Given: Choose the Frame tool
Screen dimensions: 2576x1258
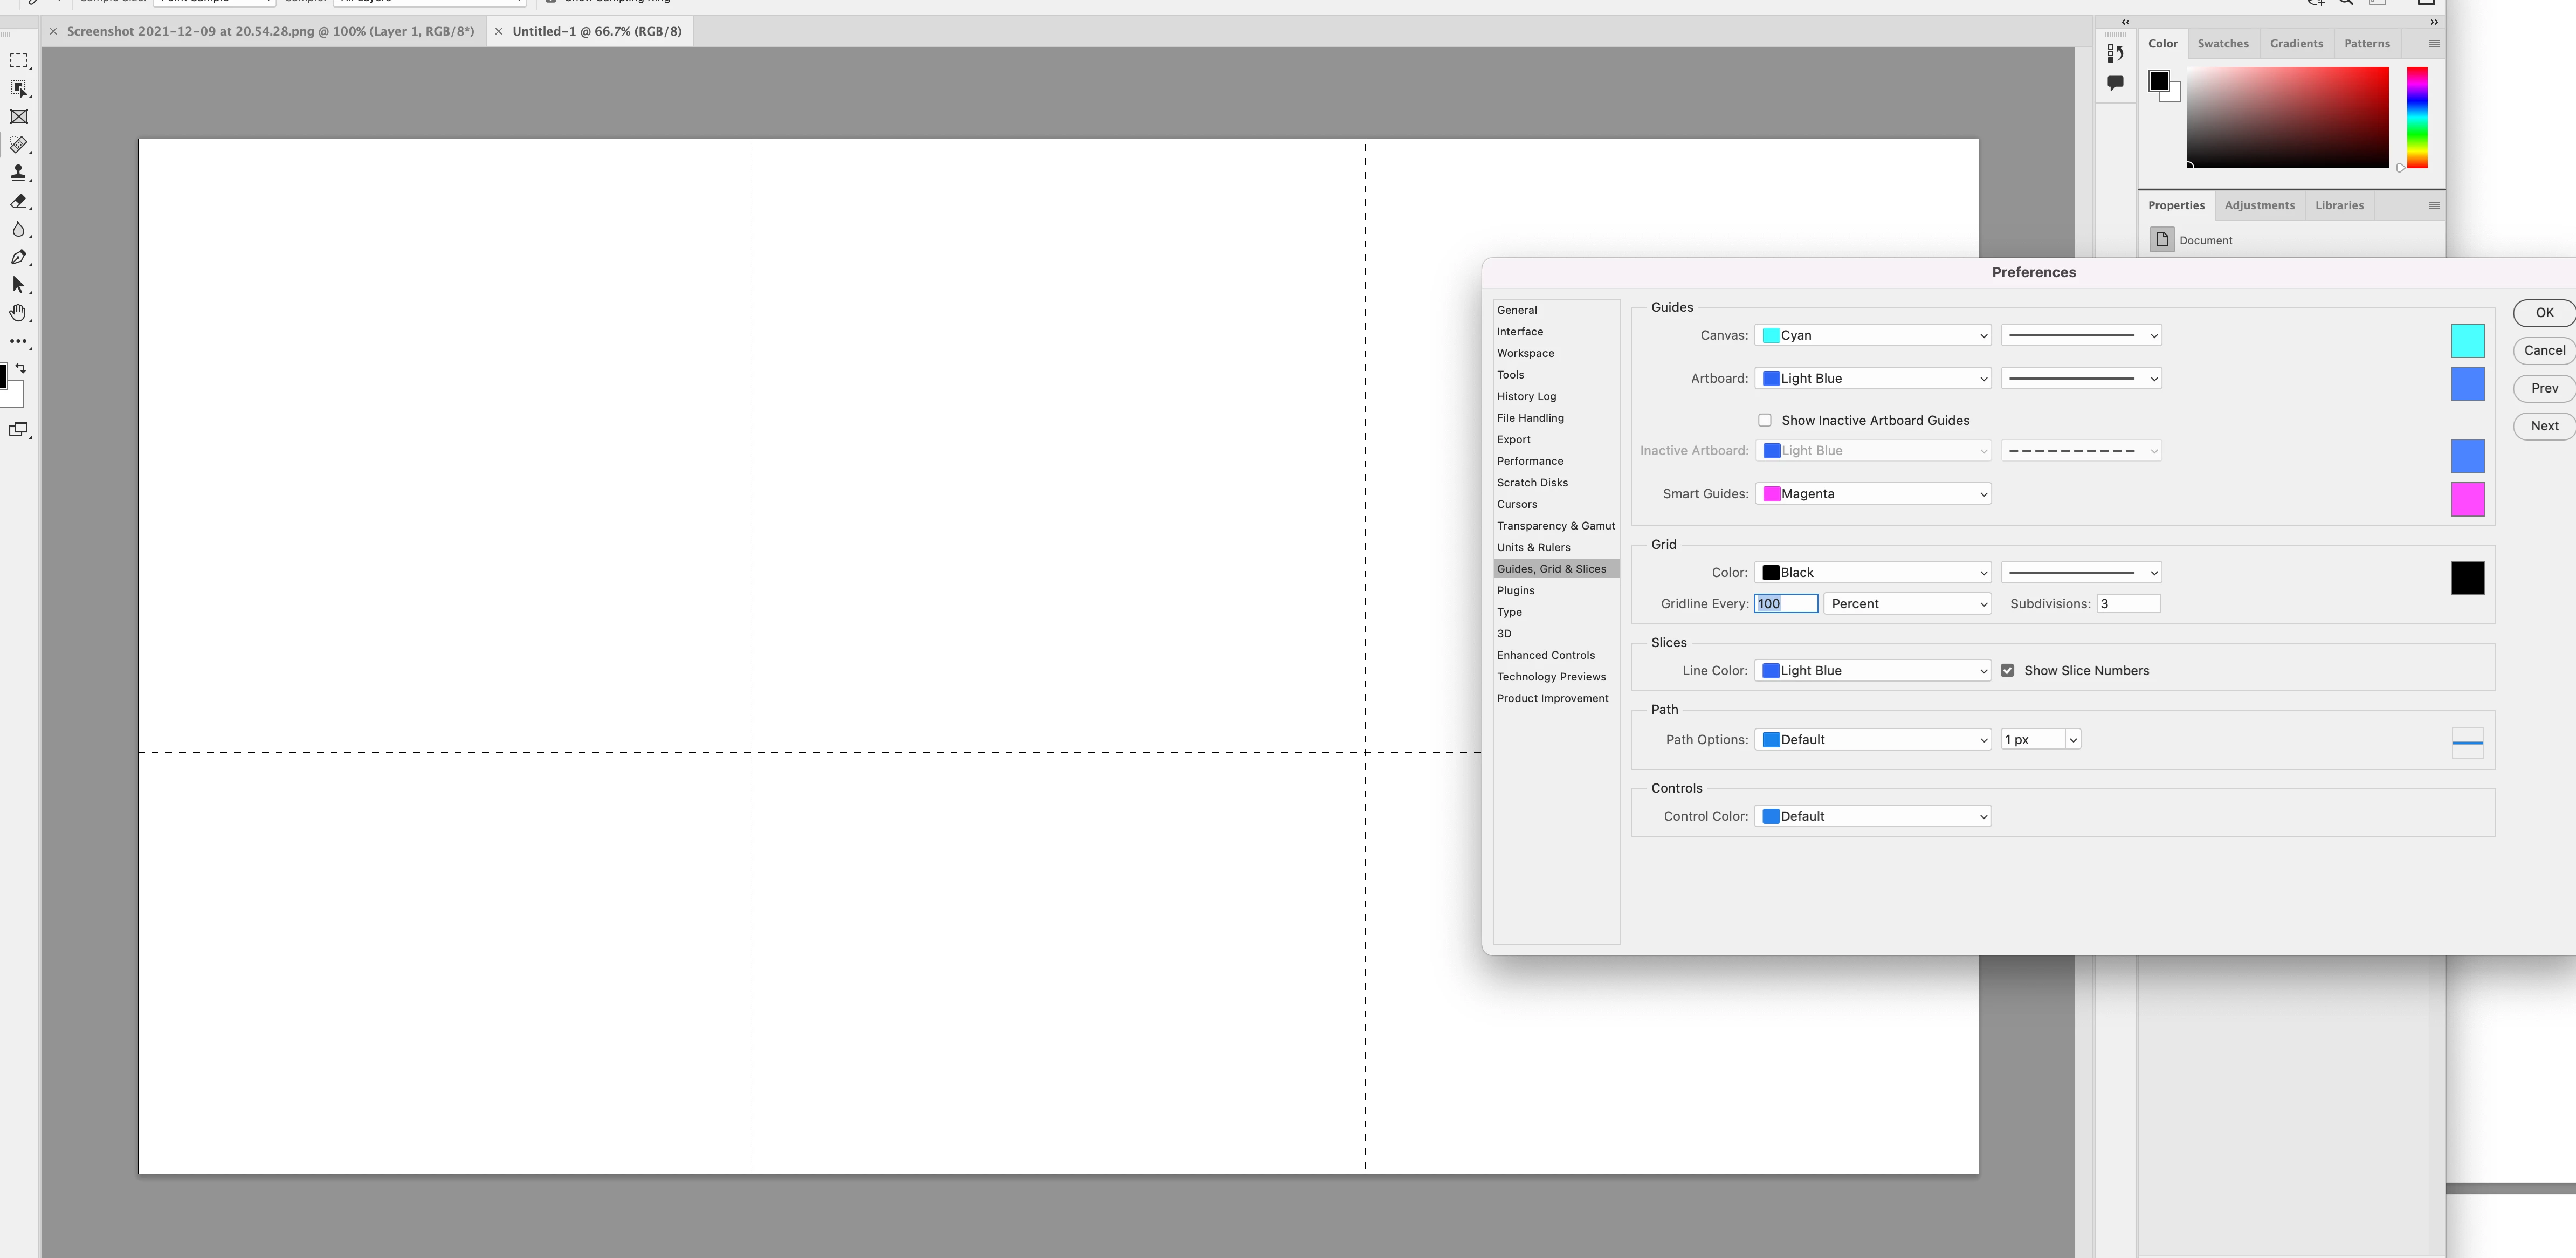Looking at the screenshot, I should 18,117.
